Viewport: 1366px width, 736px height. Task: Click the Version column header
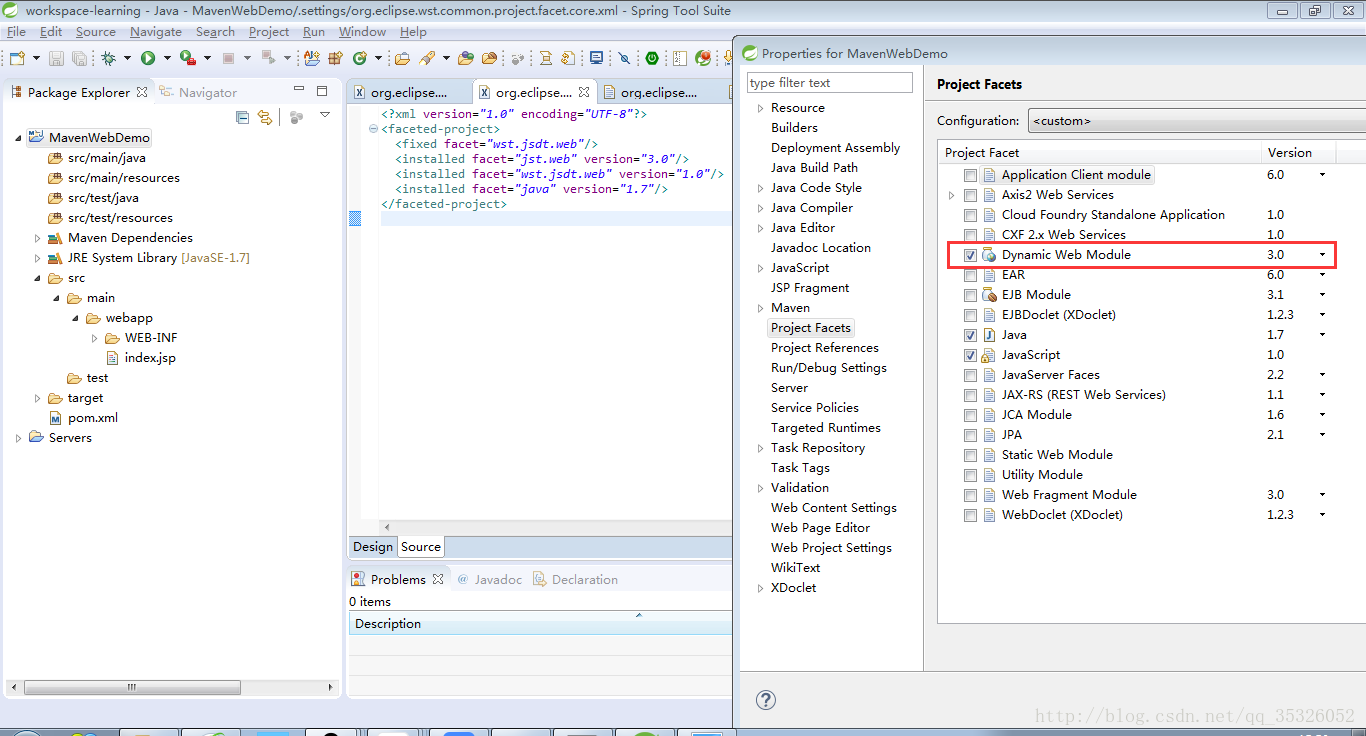coord(1298,153)
